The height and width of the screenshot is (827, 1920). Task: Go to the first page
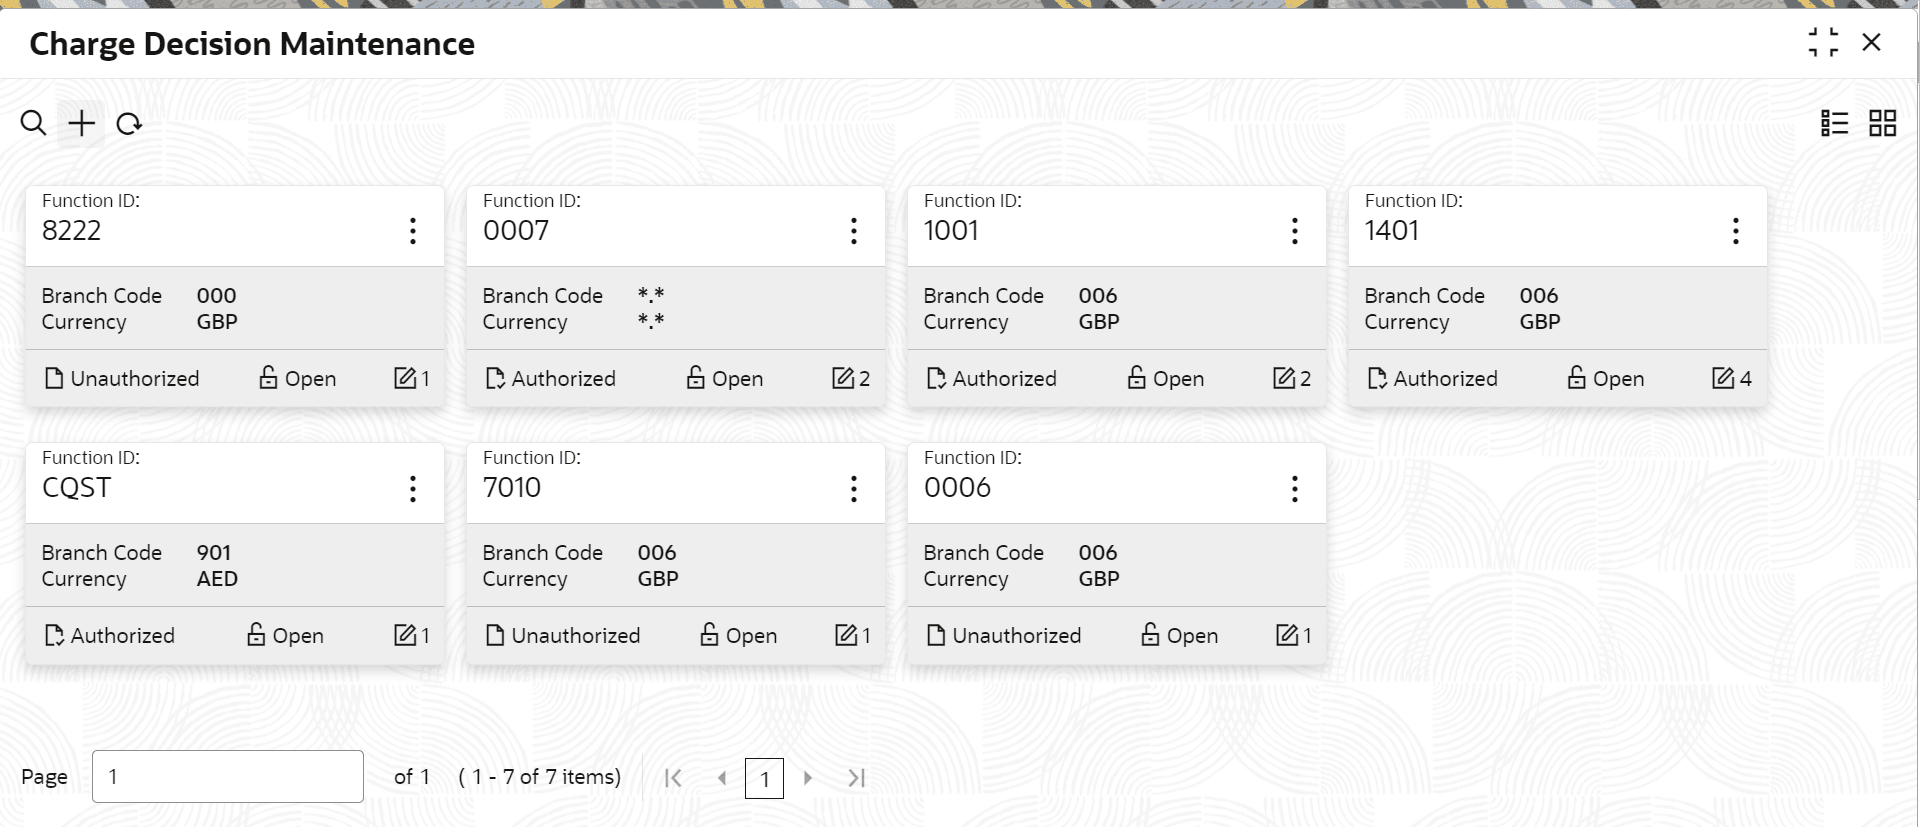point(673,778)
